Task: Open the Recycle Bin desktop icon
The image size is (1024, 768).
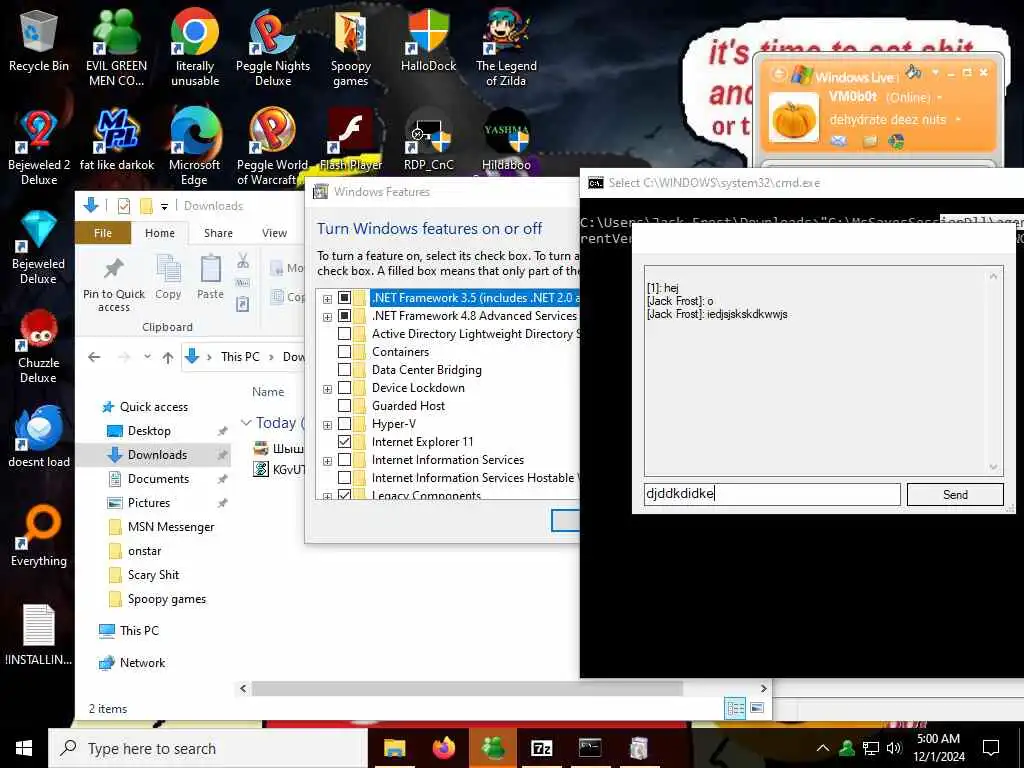Action: (x=39, y=40)
